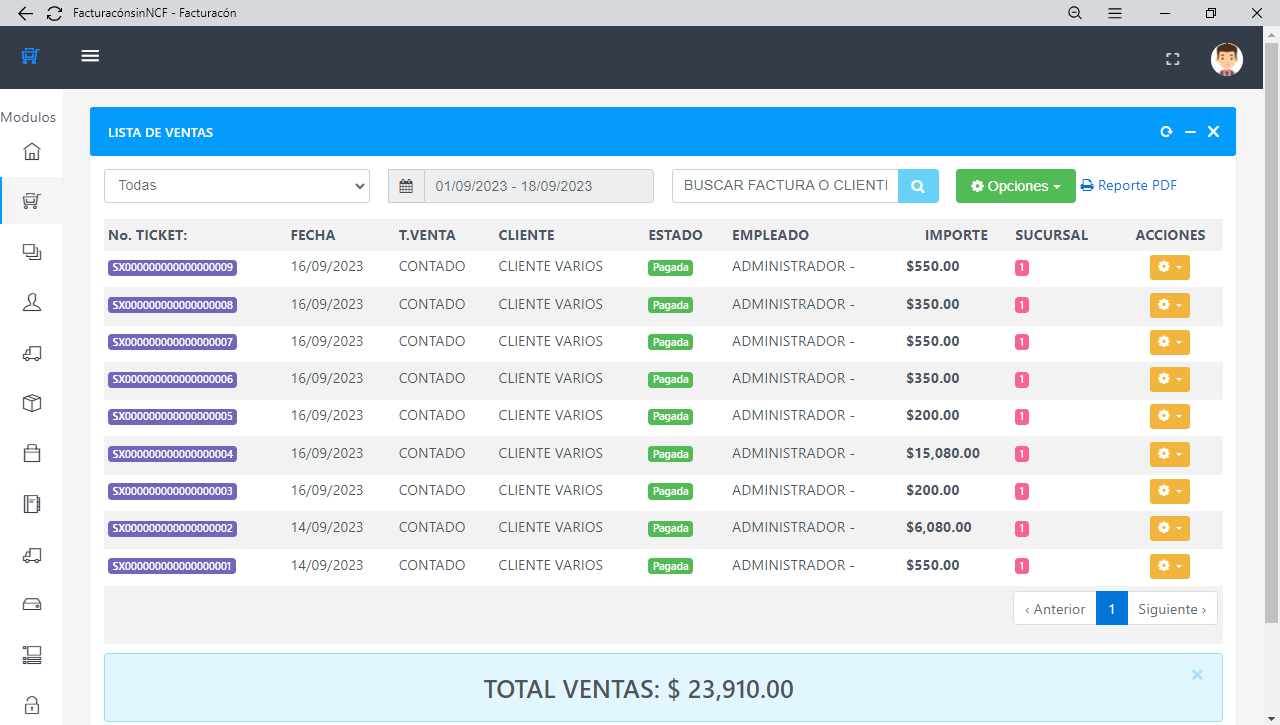Open the user/clients module icon
The height and width of the screenshot is (725, 1280).
coord(32,303)
